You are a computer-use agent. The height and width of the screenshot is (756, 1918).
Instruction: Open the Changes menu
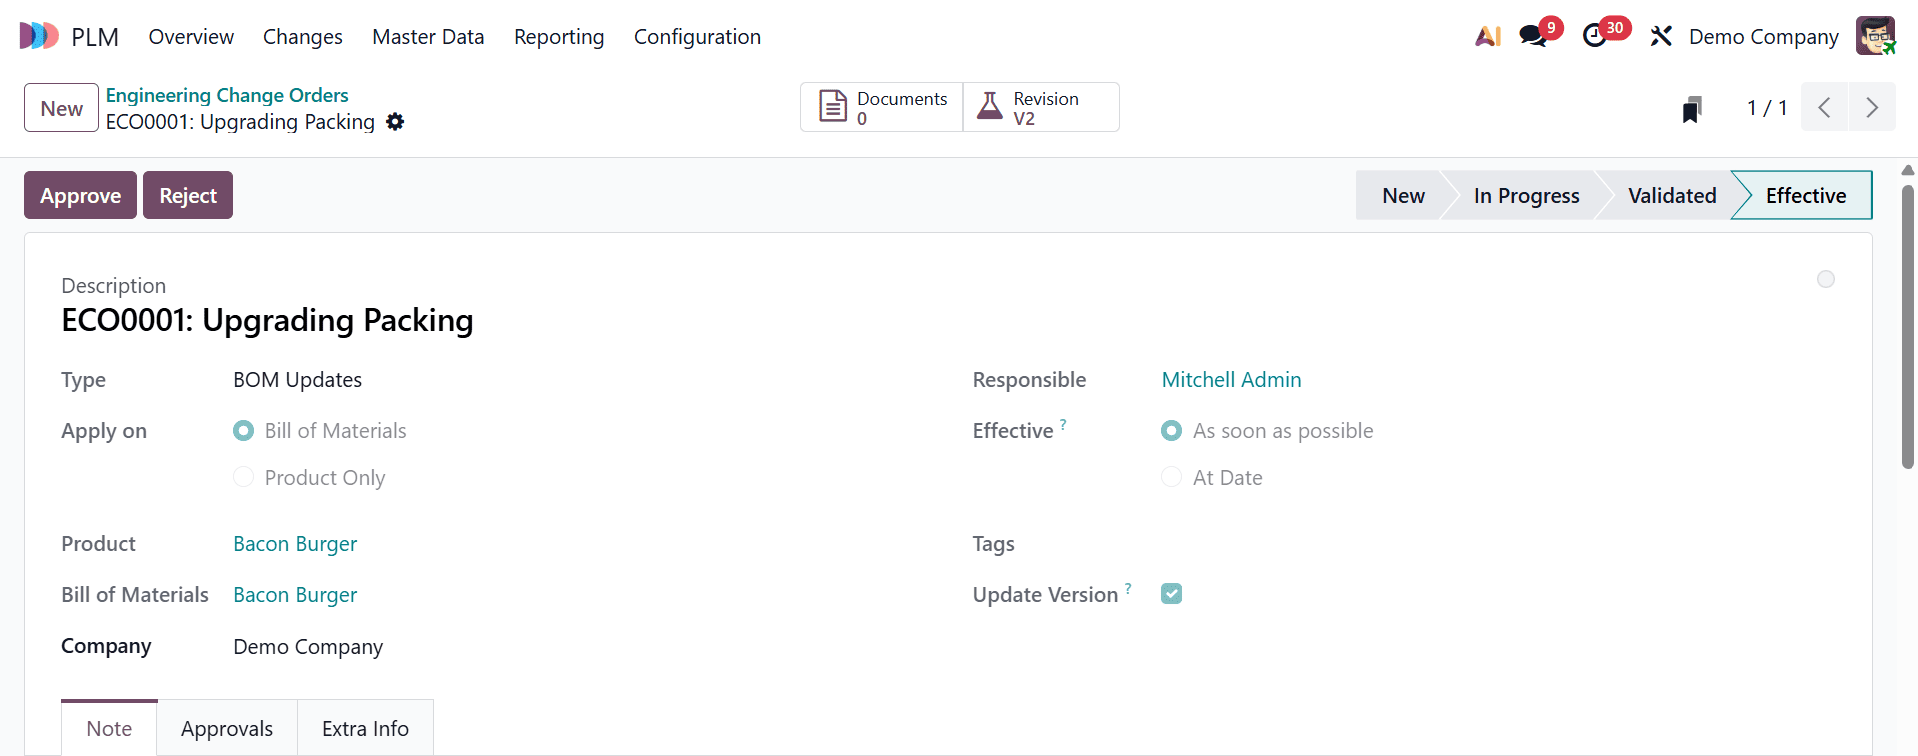tap(303, 36)
